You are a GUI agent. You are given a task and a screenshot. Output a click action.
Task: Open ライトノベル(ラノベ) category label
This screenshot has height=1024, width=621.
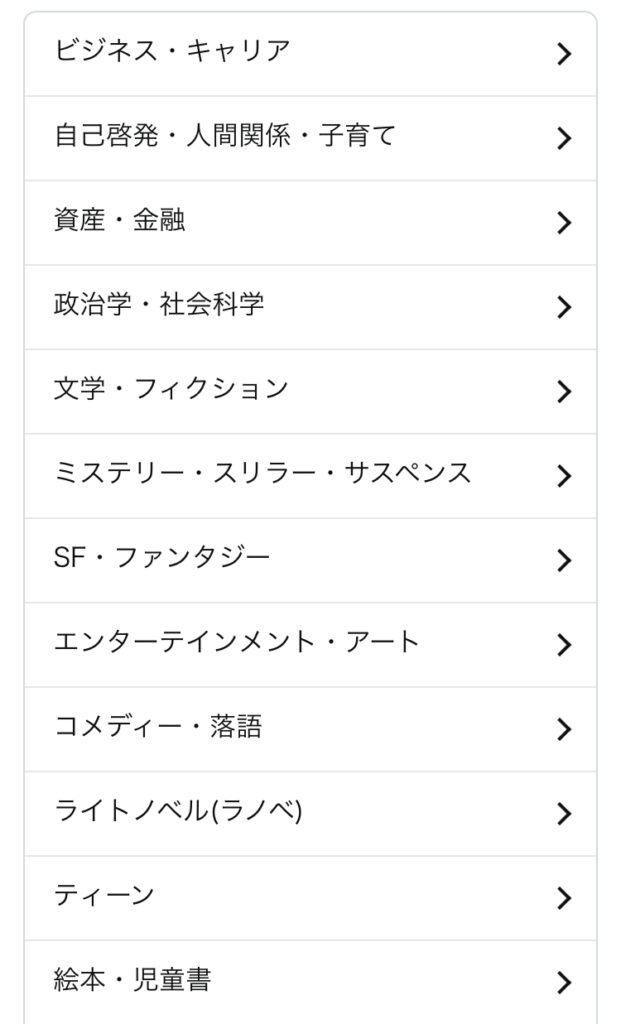pyautogui.click(x=178, y=810)
